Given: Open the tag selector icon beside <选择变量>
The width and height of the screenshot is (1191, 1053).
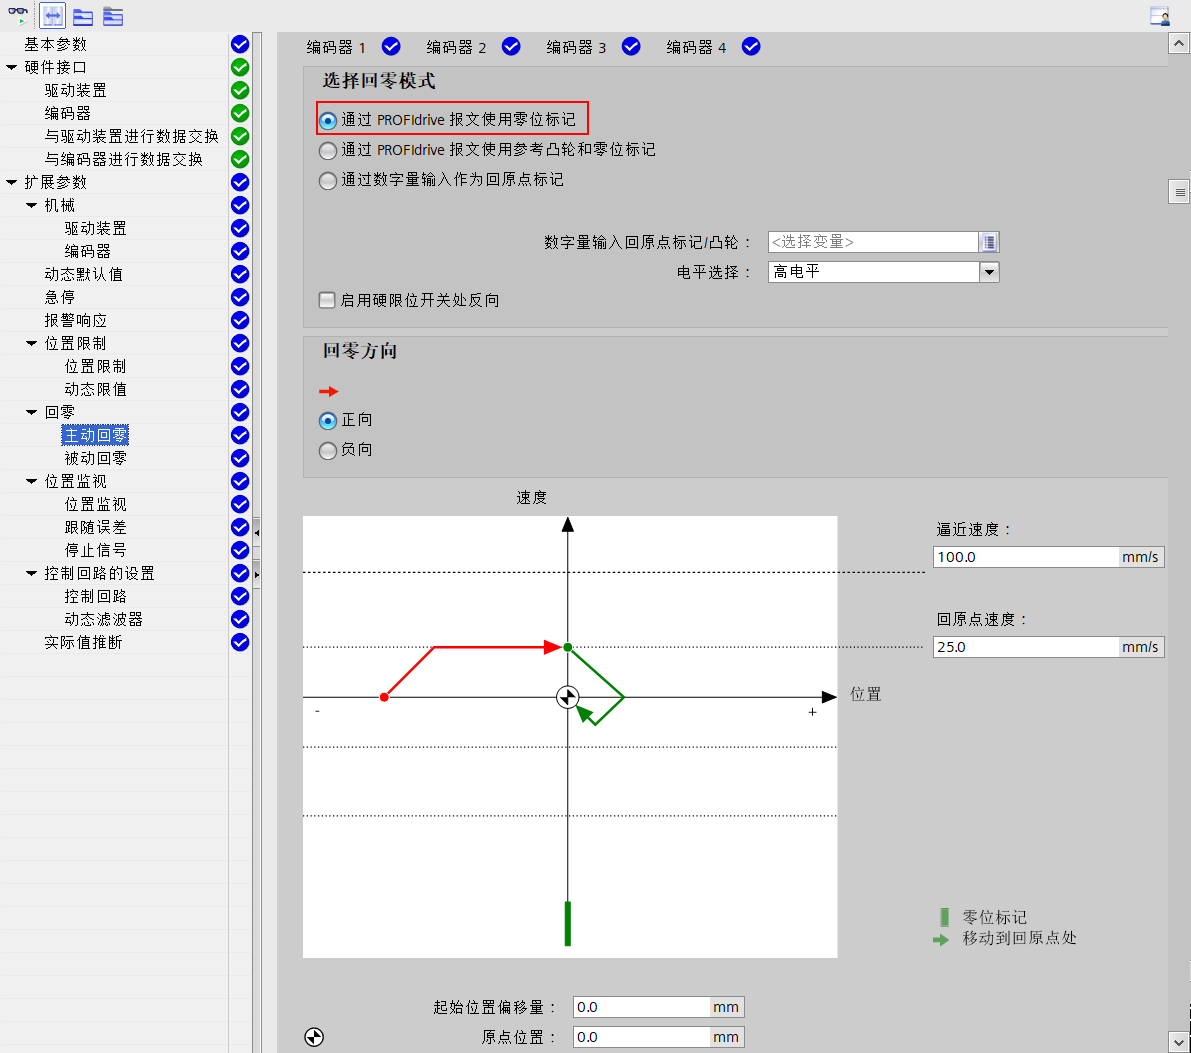Looking at the screenshot, I should tap(990, 242).
